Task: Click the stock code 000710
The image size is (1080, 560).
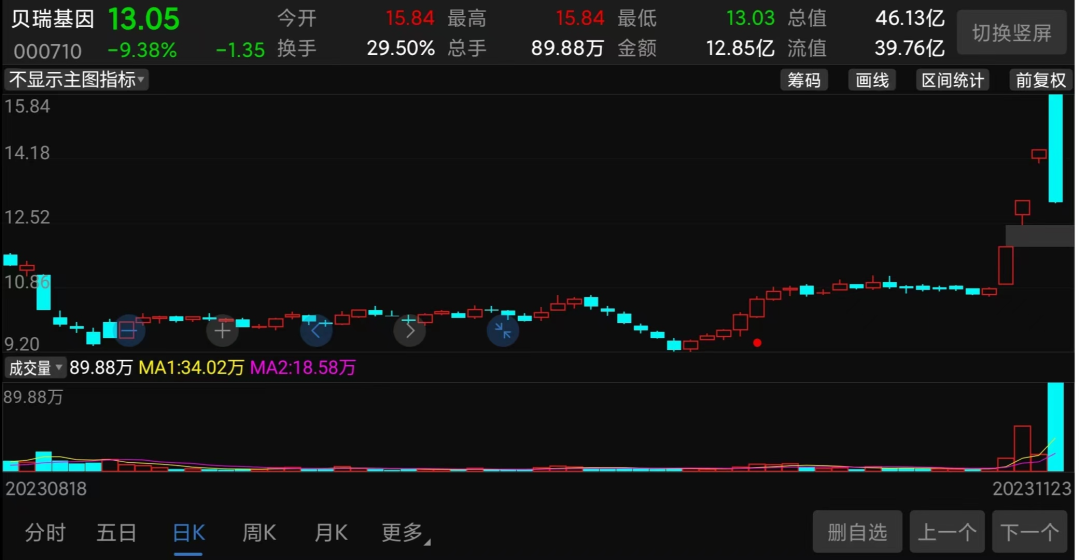Action: 48,51
